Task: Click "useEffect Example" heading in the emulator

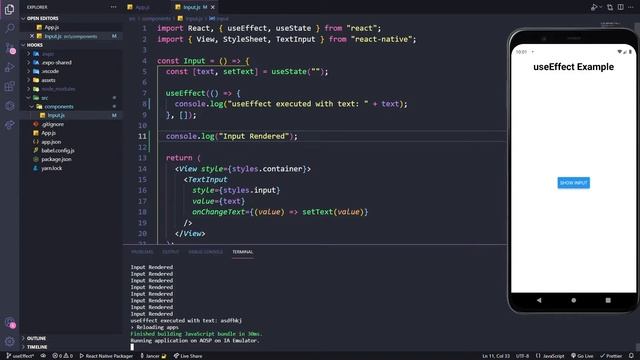Action: (573, 67)
